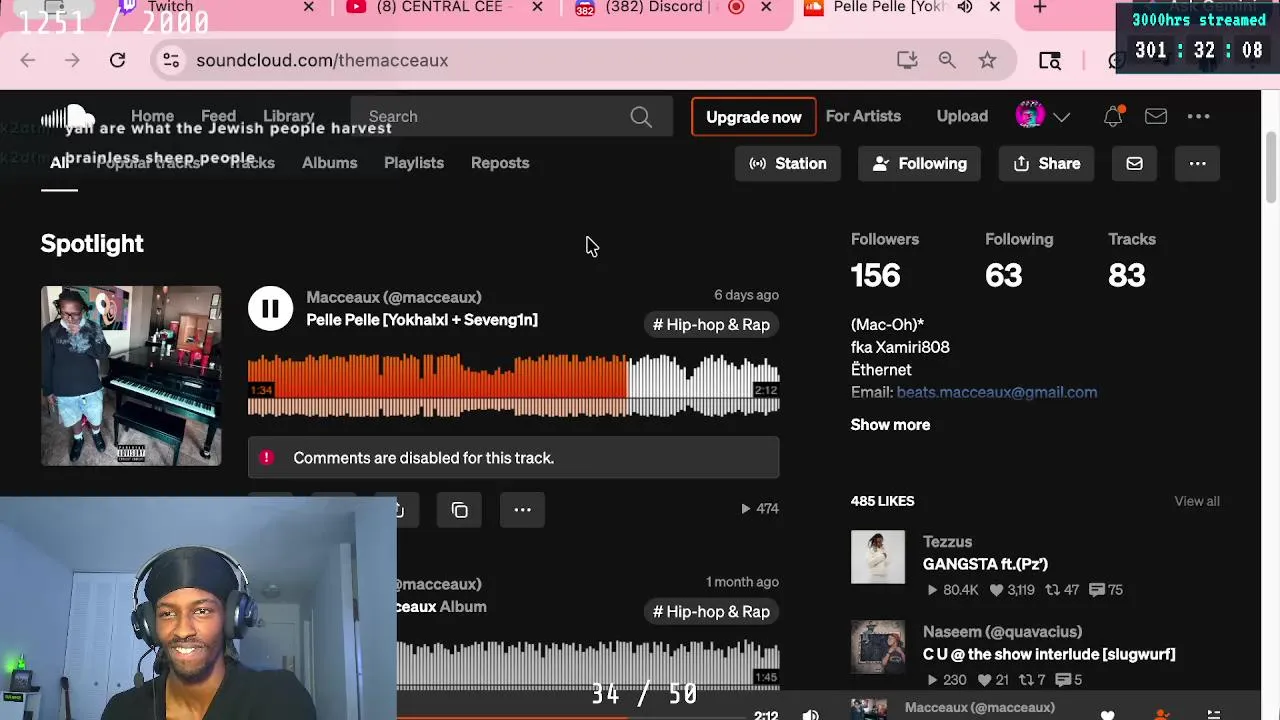Open the messages envelope in header
This screenshot has height=720, width=1280.
point(1156,117)
